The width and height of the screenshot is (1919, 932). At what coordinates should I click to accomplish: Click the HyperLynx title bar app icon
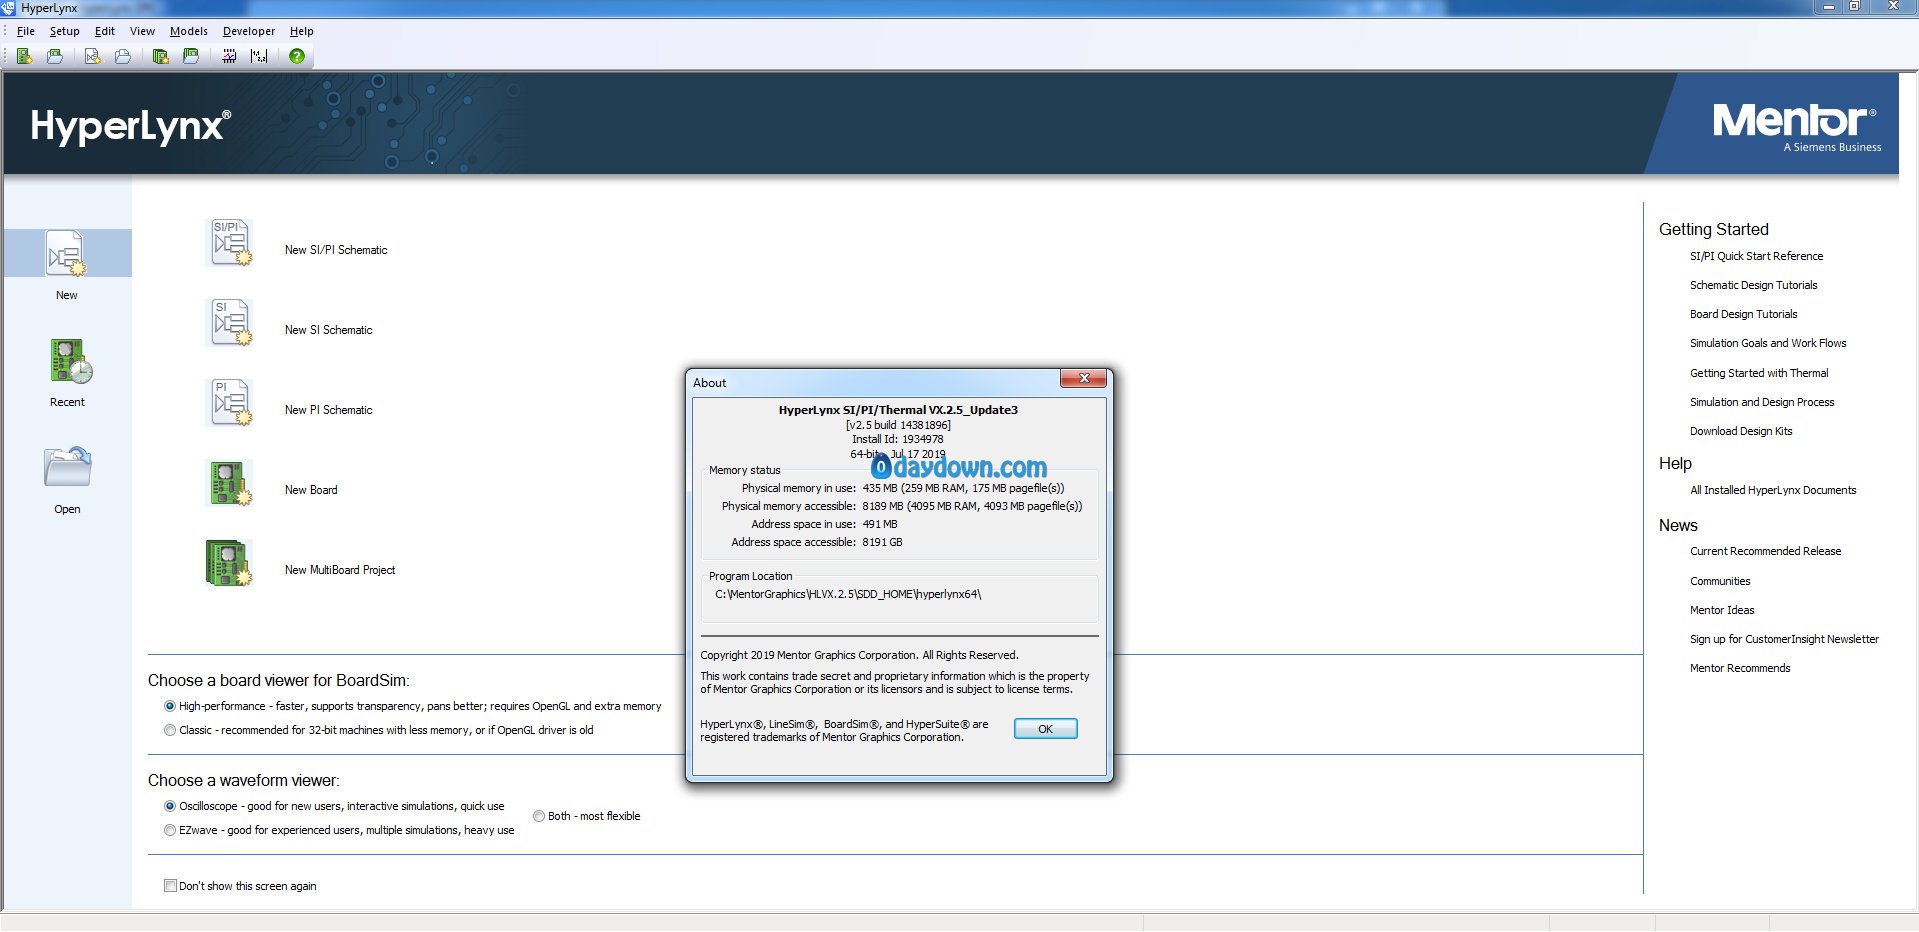(8, 7)
